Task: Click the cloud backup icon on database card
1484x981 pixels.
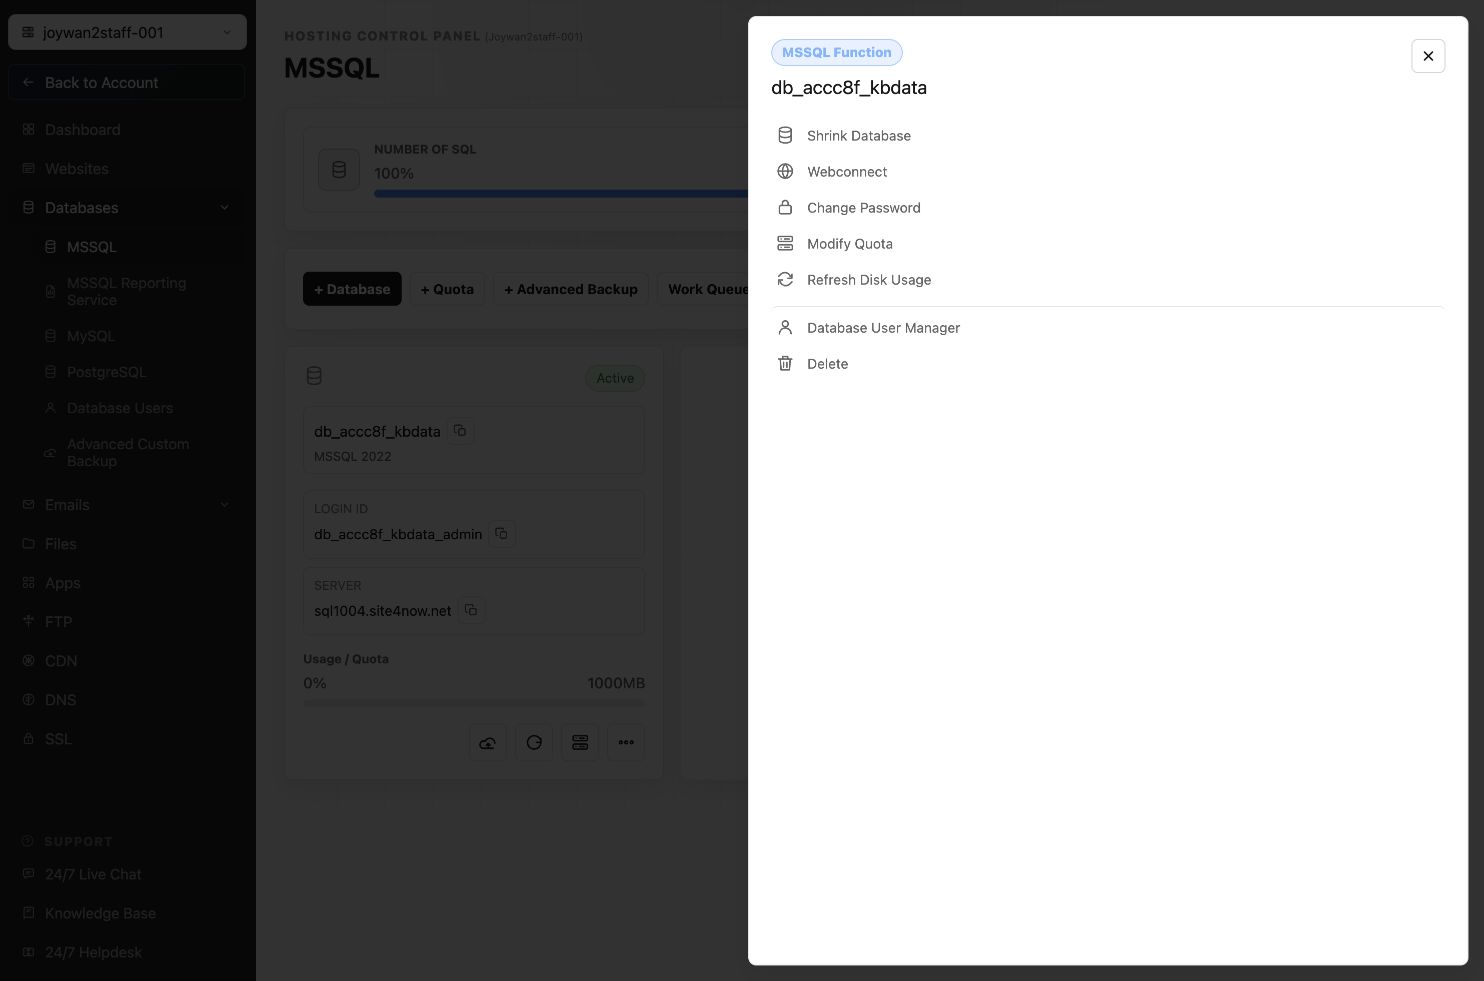Action: pos(488,742)
